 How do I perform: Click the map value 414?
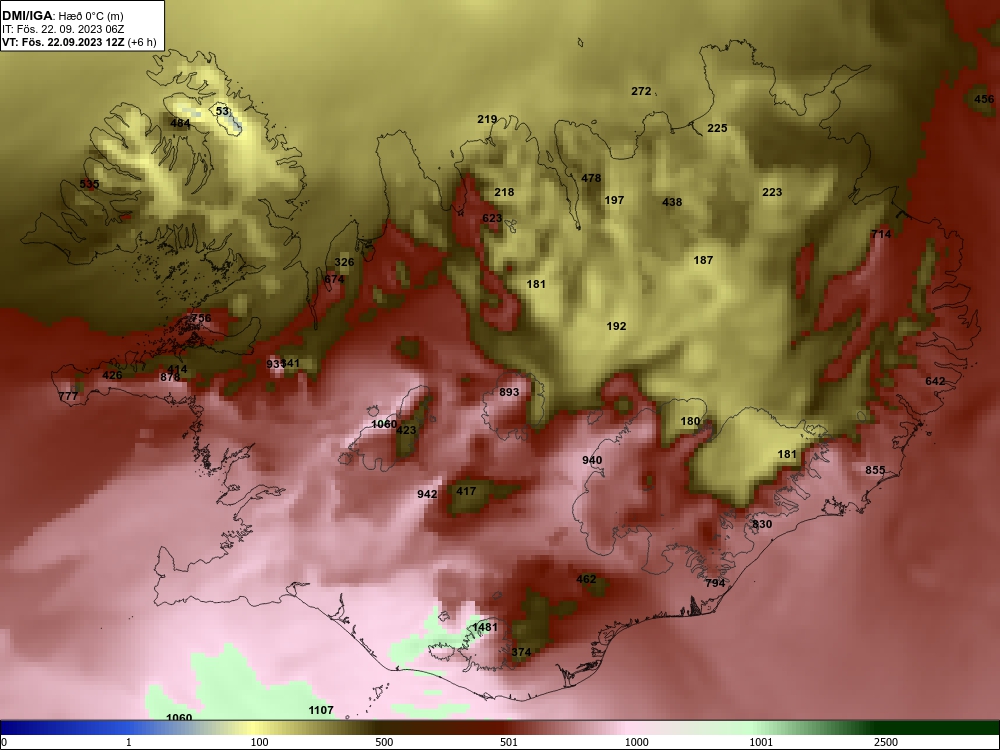pos(177,369)
